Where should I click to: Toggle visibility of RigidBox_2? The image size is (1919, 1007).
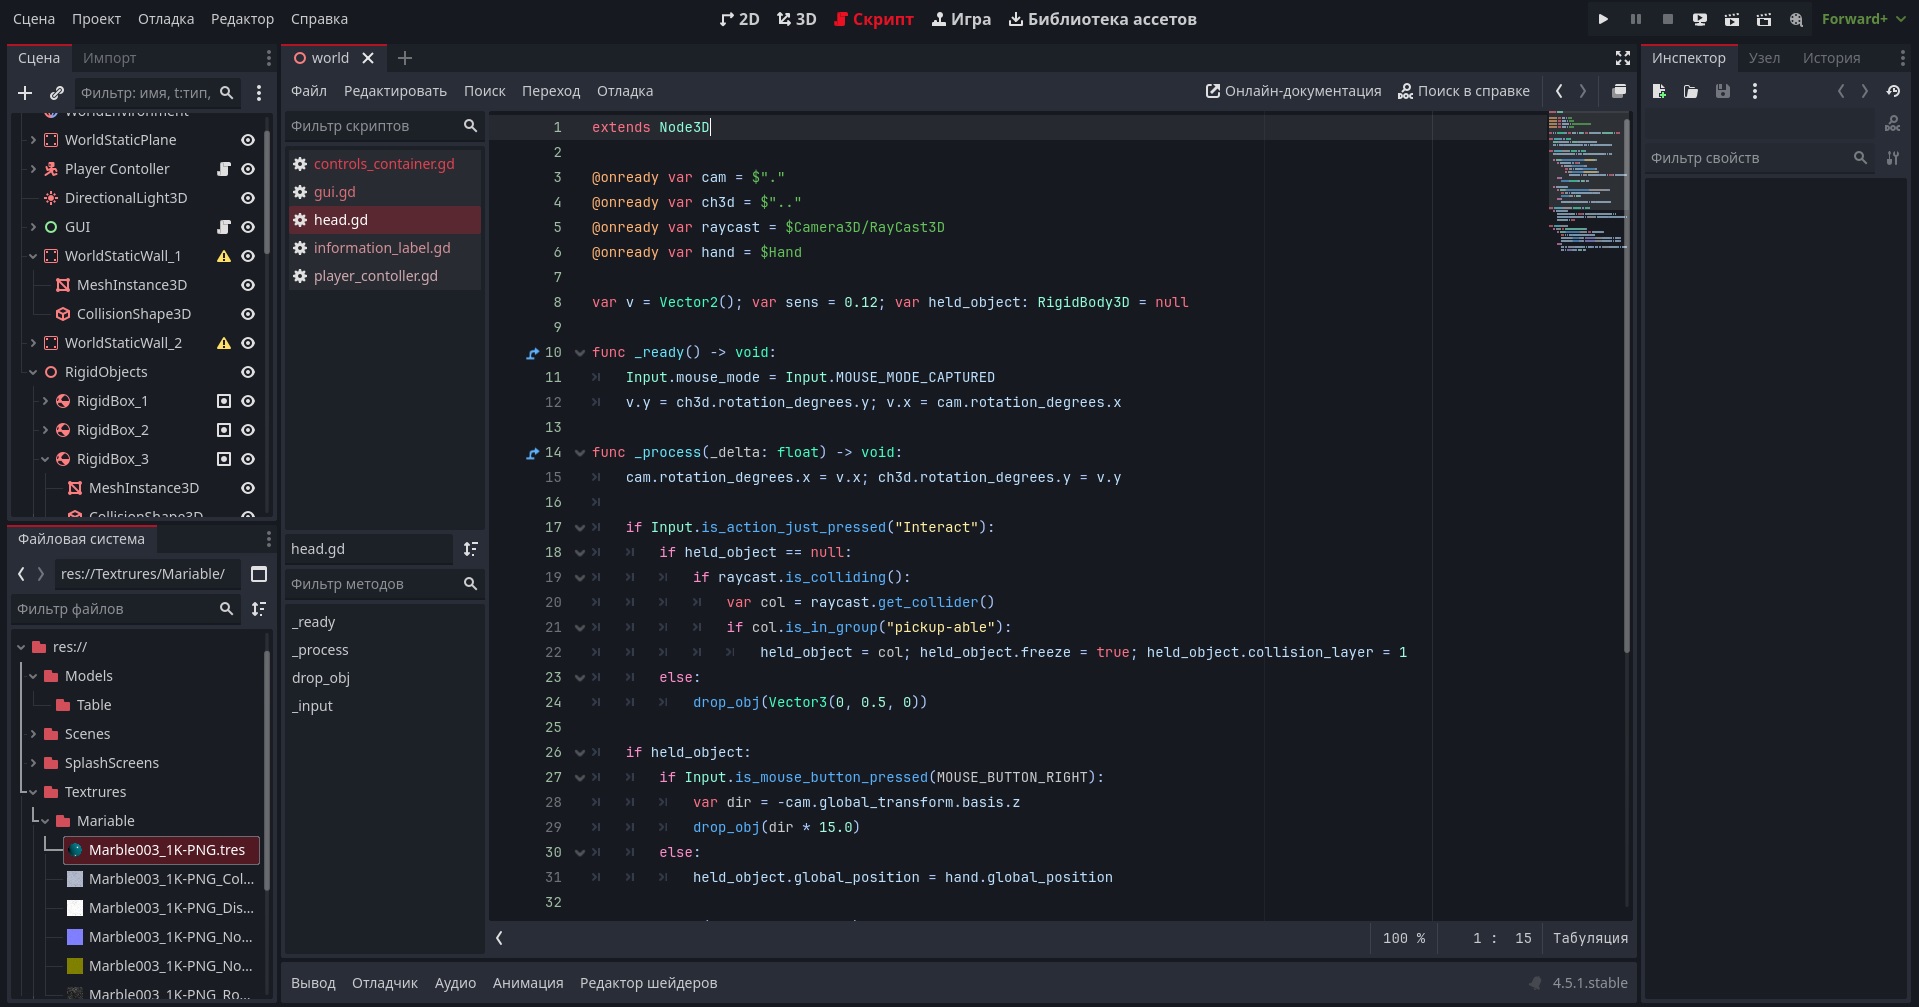(248, 430)
